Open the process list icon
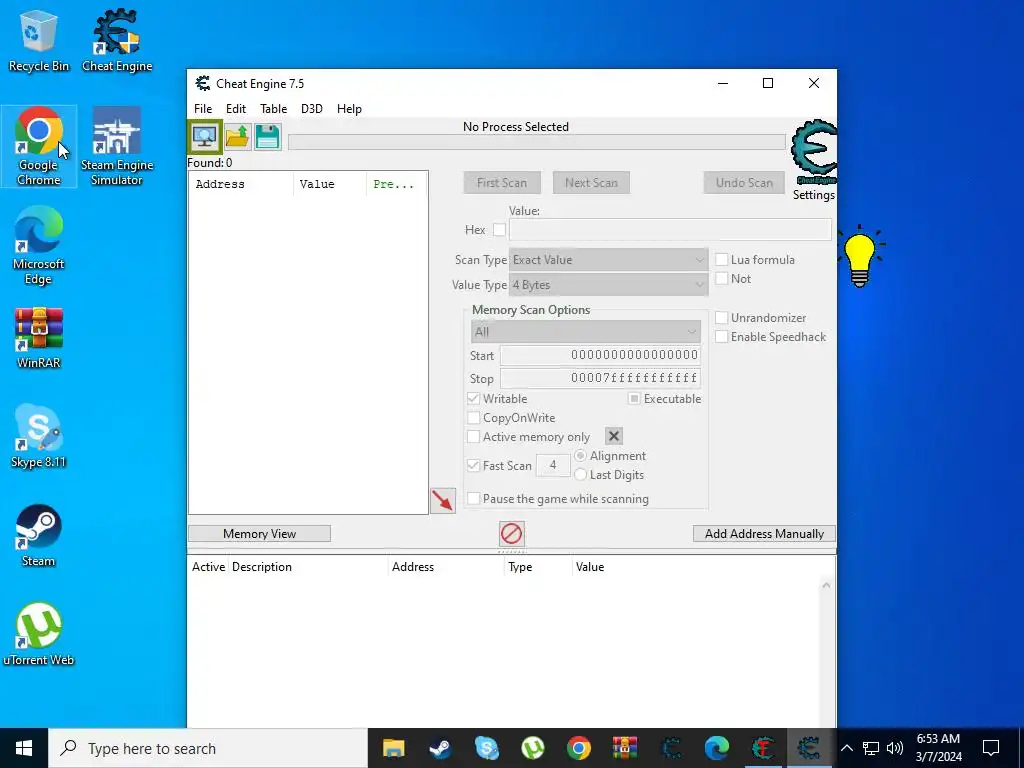1024x768 pixels. click(205, 137)
